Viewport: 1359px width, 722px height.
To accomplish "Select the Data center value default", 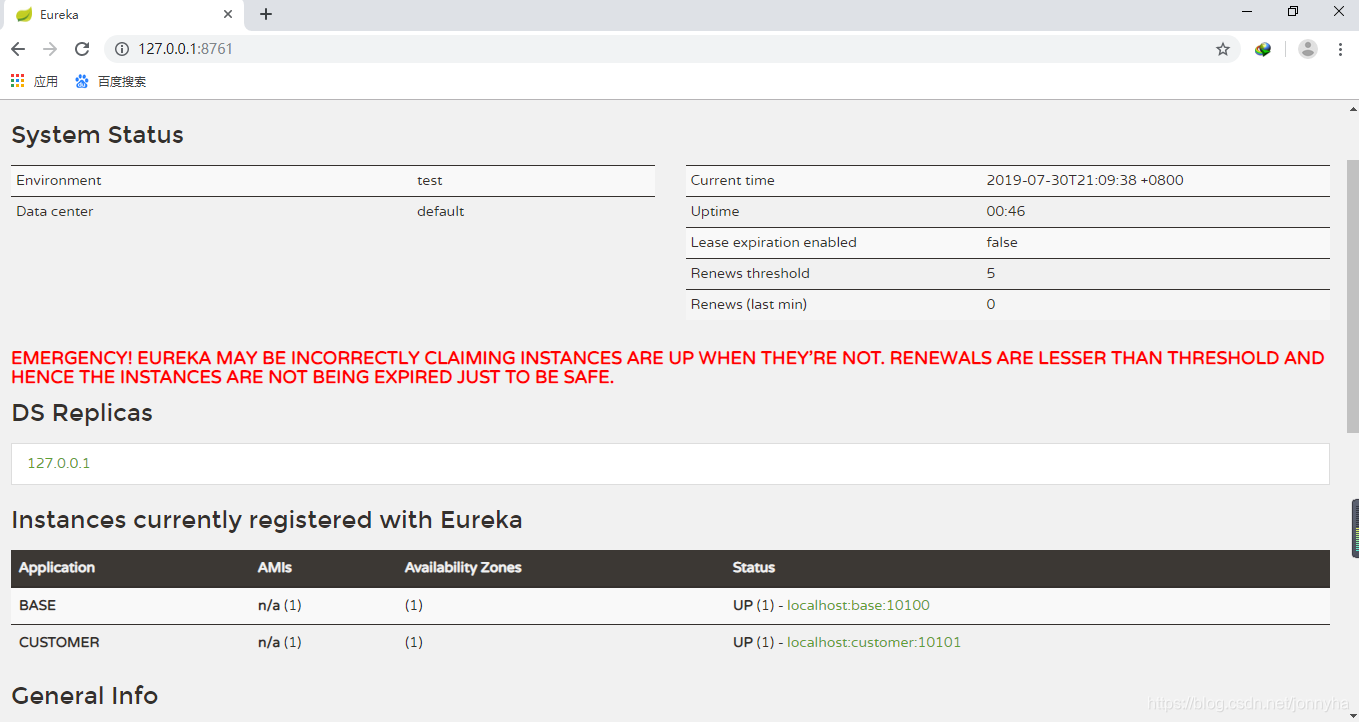I will pyautogui.click(x=441, y=211).
